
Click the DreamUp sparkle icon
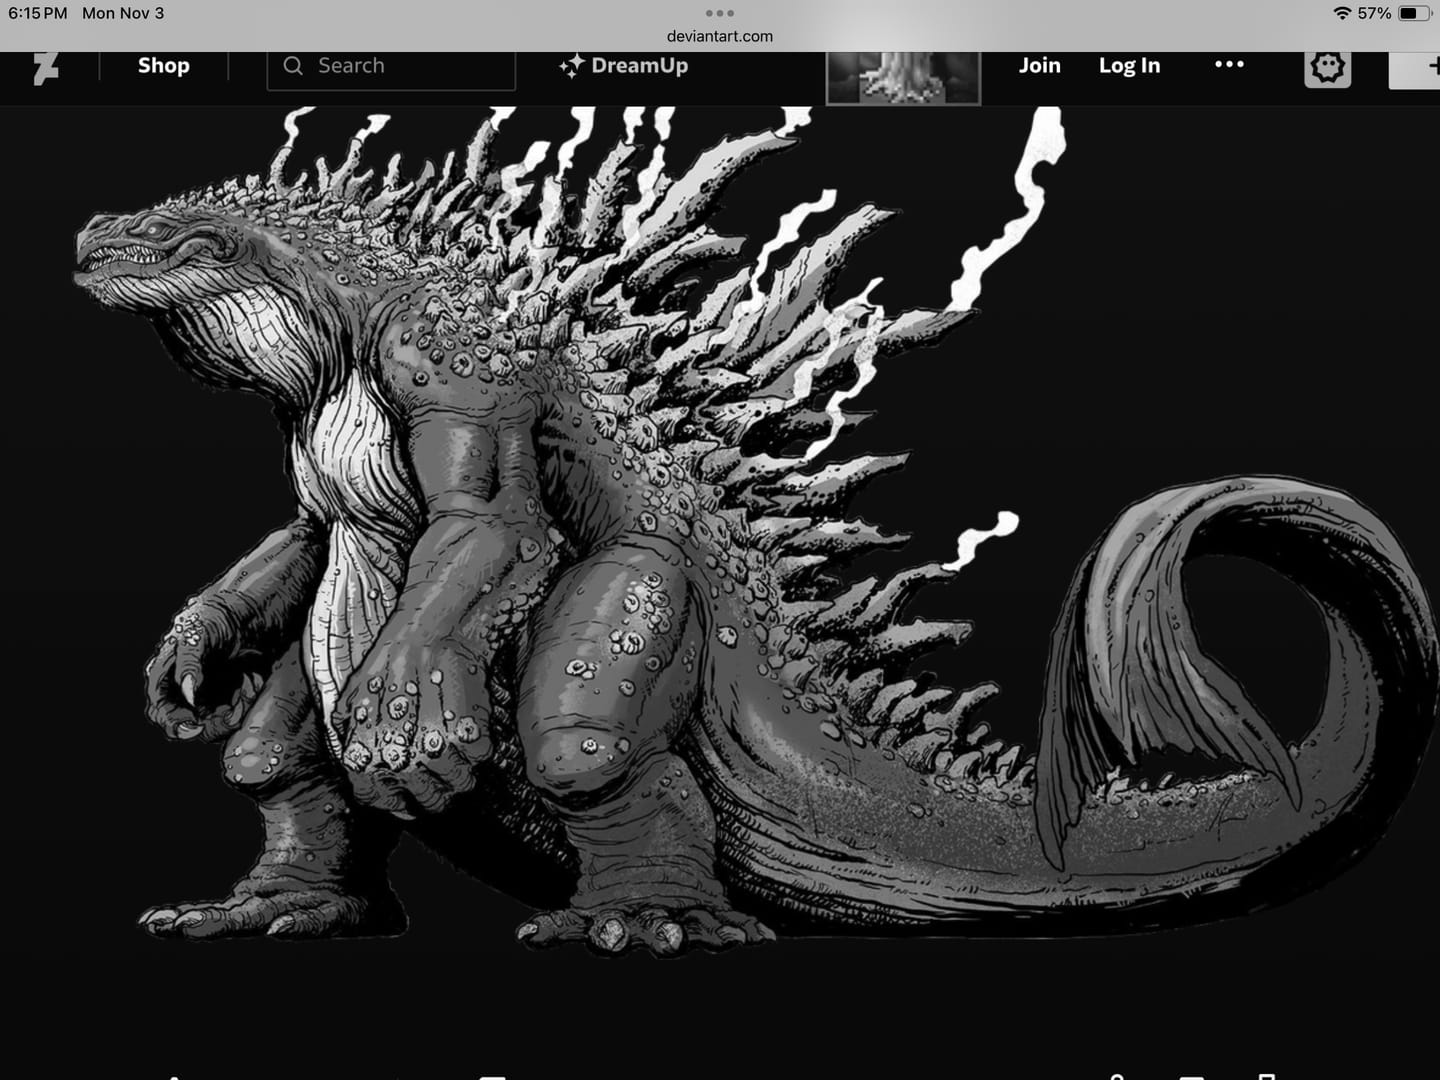click(x=571, y=66)
